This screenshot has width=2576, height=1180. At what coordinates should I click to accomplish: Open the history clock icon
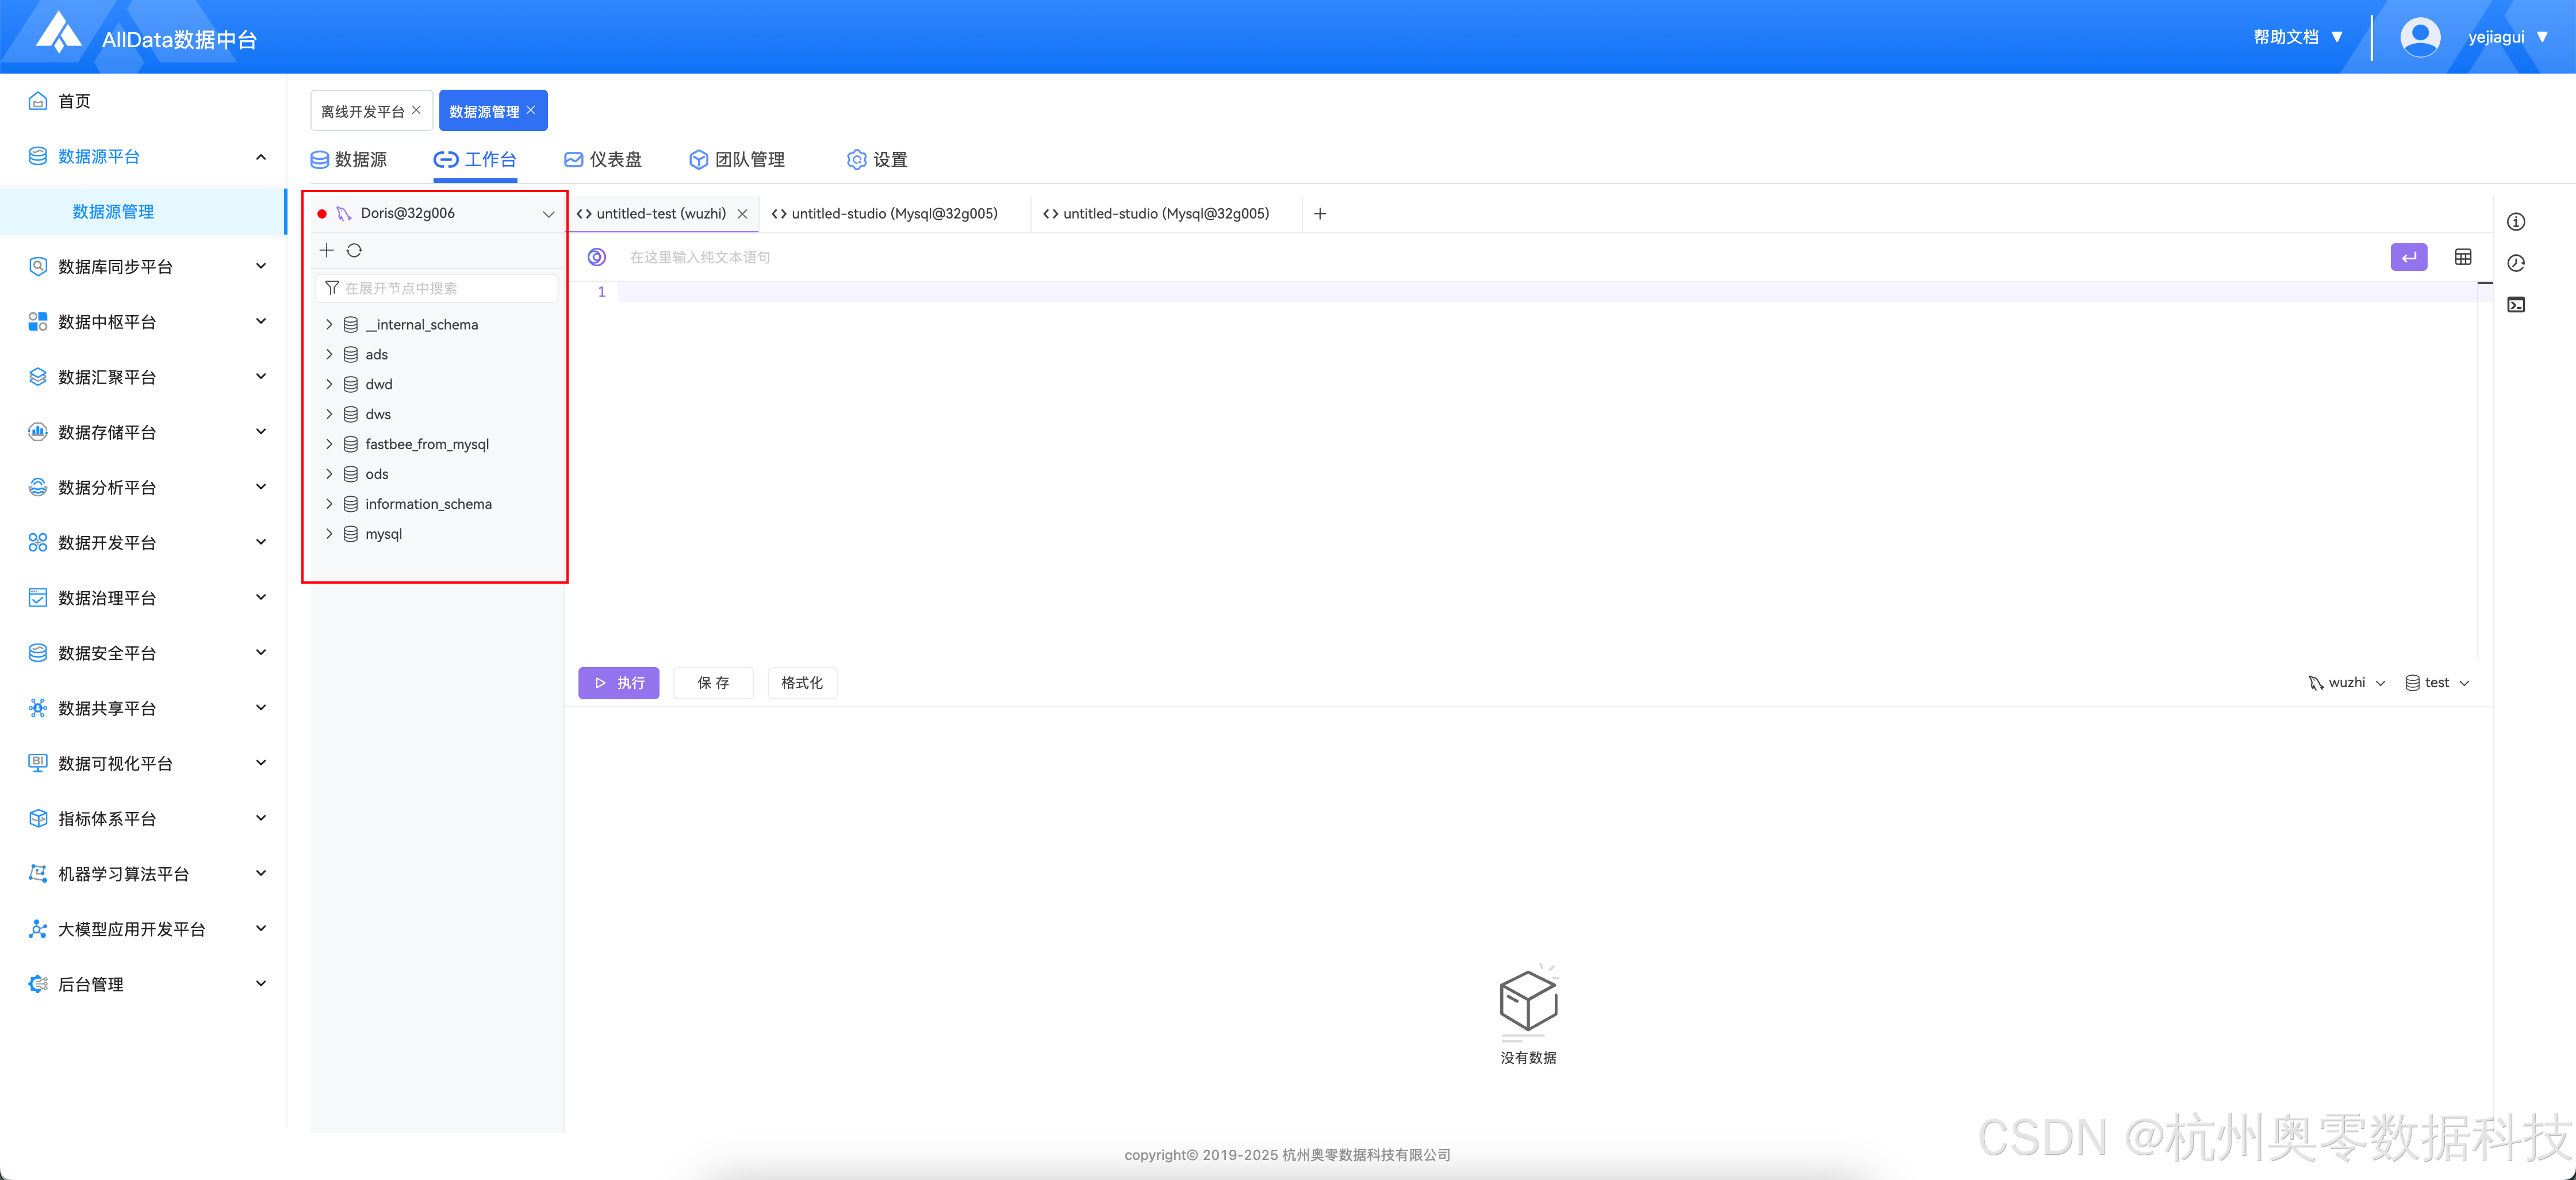[x=2516, y=263]
